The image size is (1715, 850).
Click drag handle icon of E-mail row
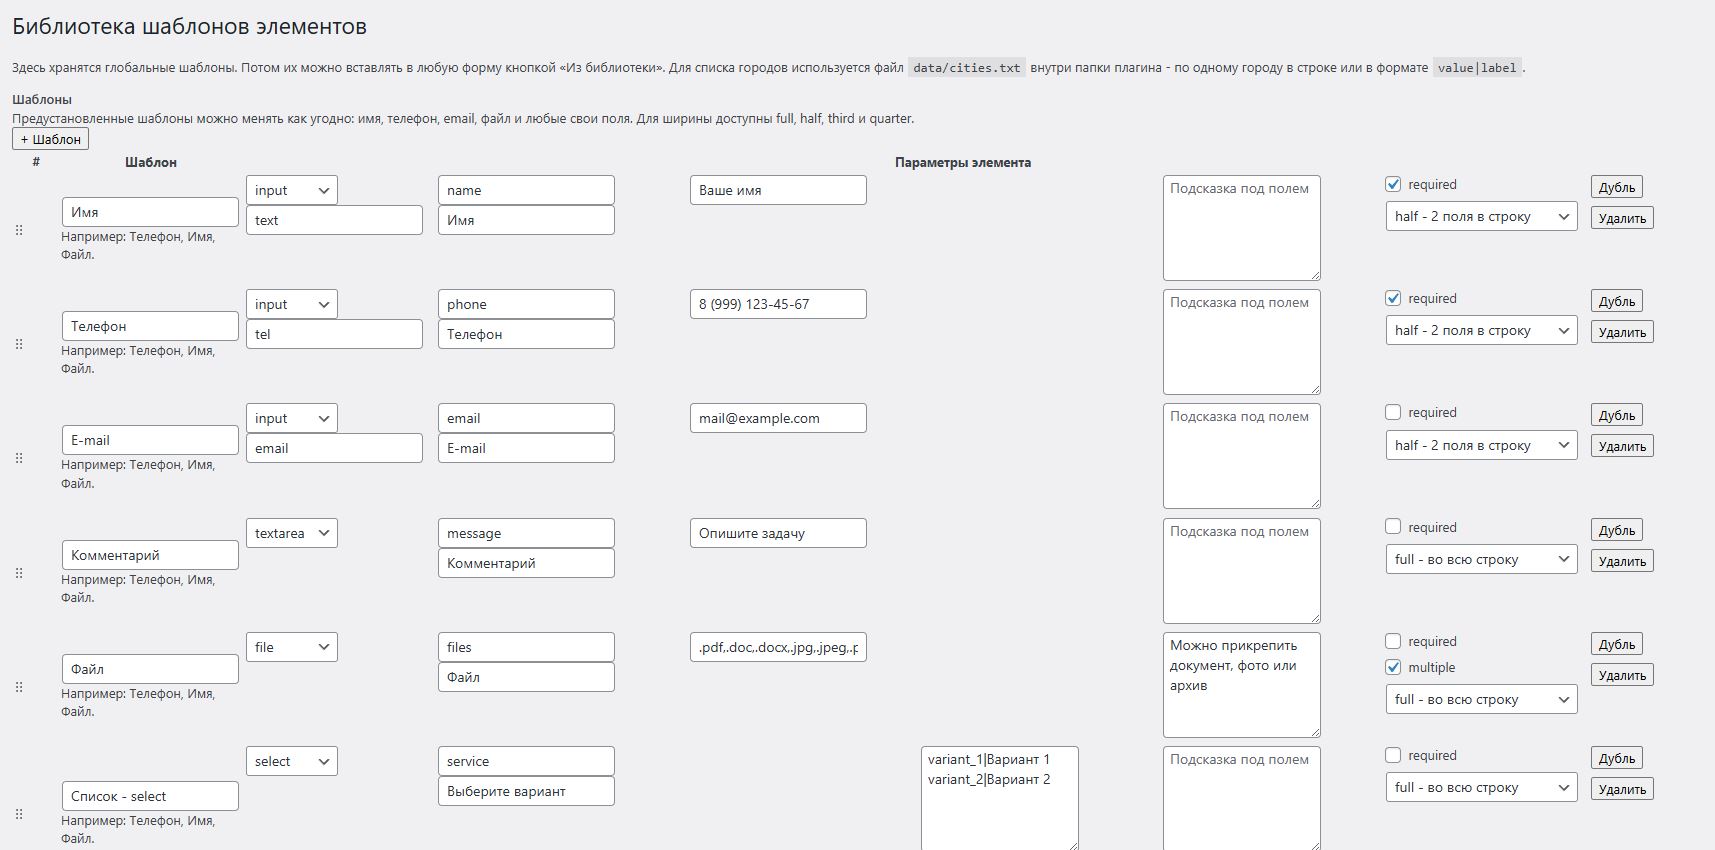[19, 458]
